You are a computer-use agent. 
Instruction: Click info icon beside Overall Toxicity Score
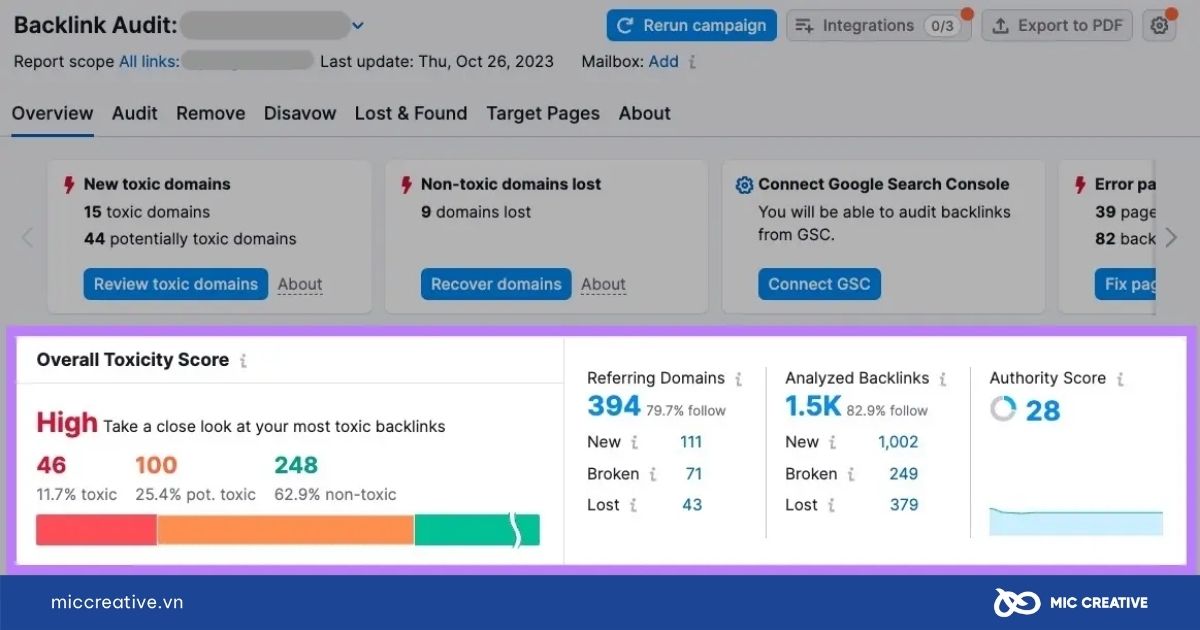point(243,361)
